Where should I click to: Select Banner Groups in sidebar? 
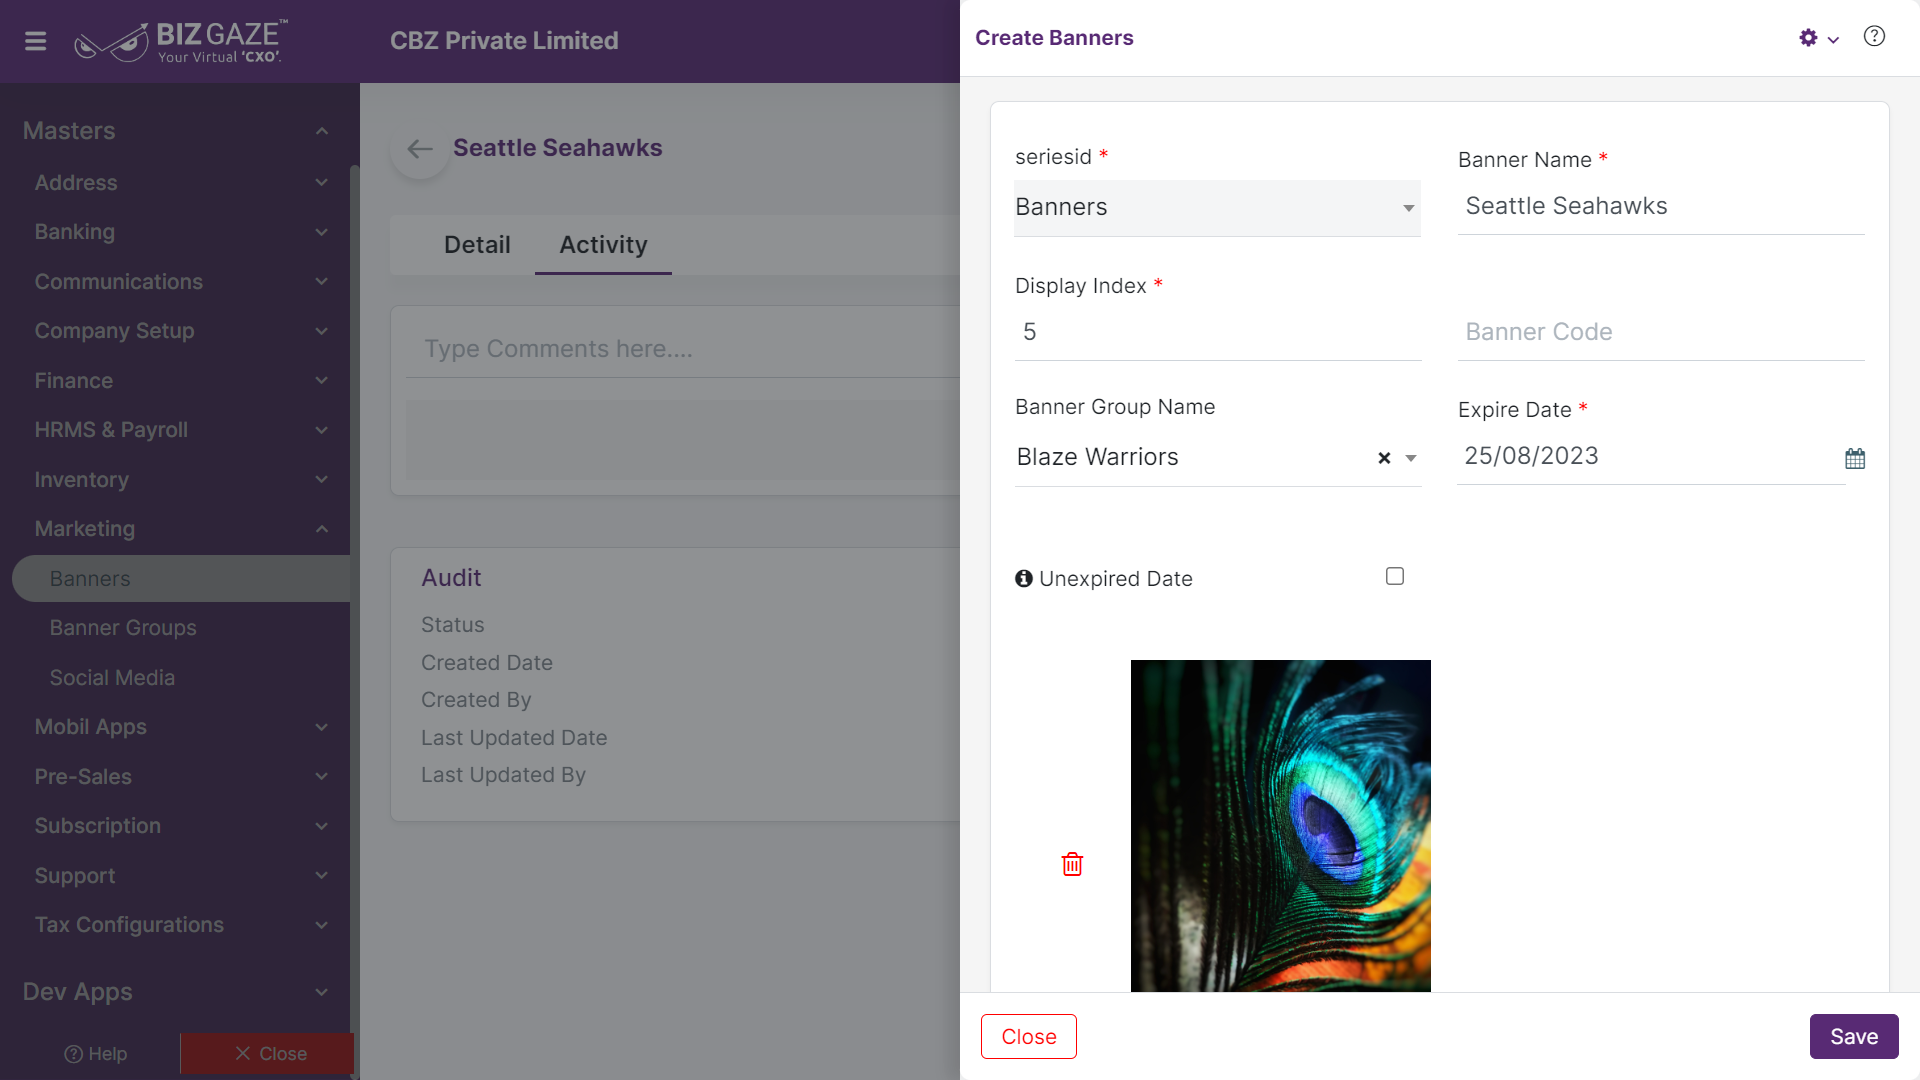[123, 628]
